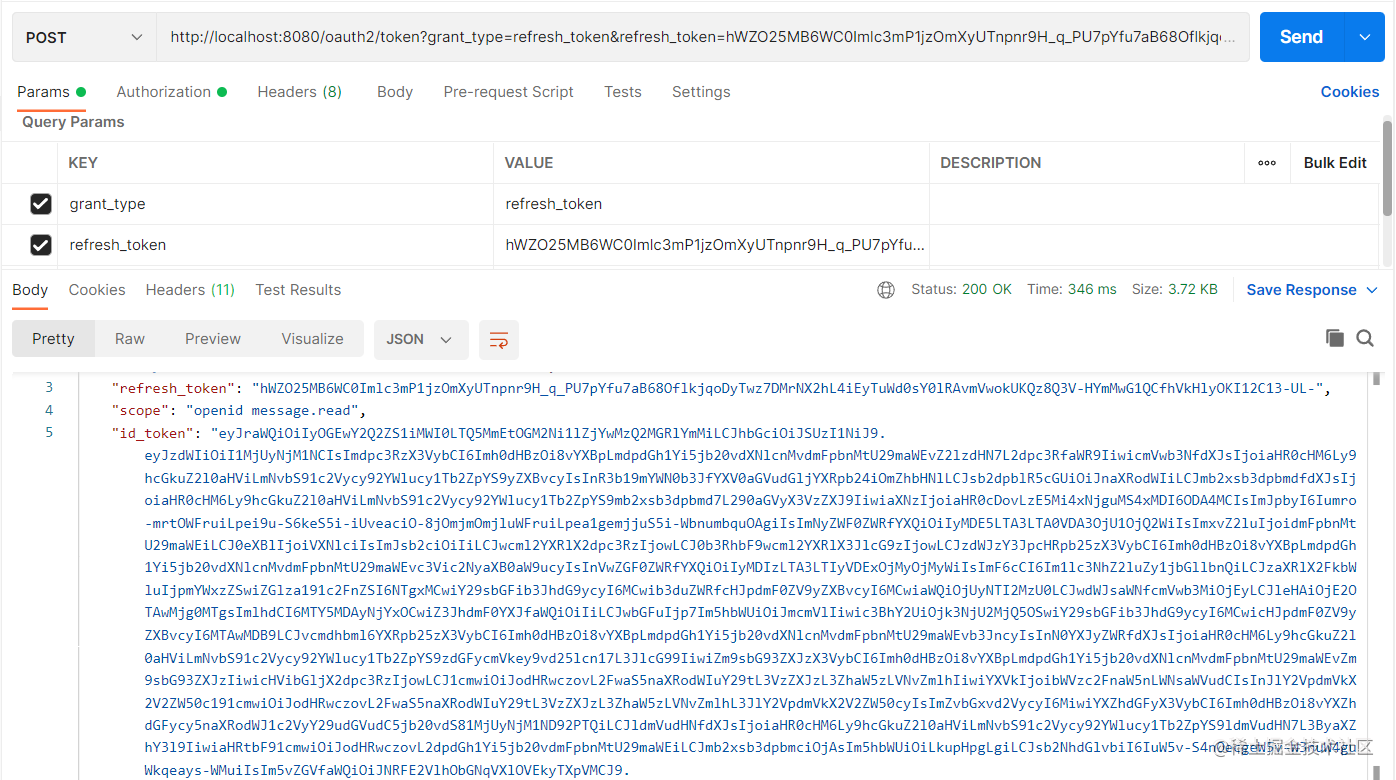The height and width of the screenshot is (780, 1396).
Task: Switch to Preview response view
Action: click(213, 339)
